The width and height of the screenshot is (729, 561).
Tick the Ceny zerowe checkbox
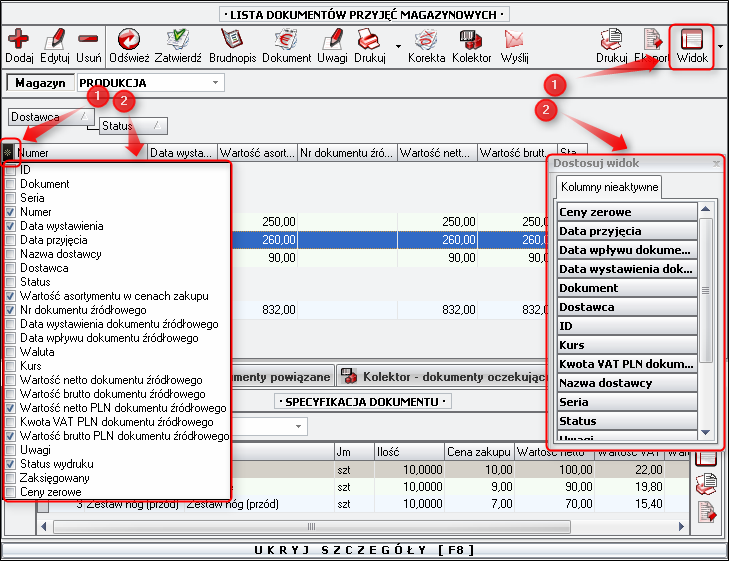pyautogui.click(x=11, y=493)
